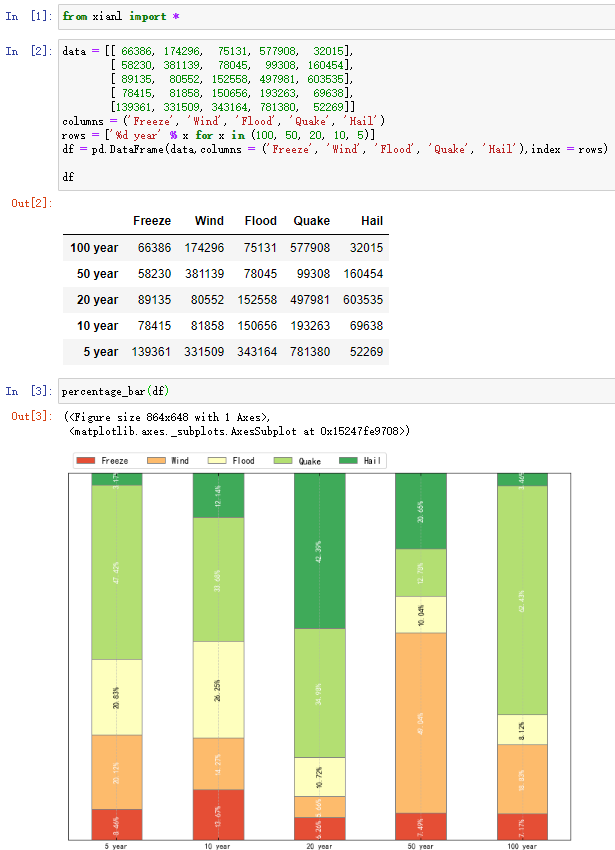This screenshot has height=850, width=615.
Task: Click the 47.42% Quake segment of 5 year bar
Action: point(117,572)
